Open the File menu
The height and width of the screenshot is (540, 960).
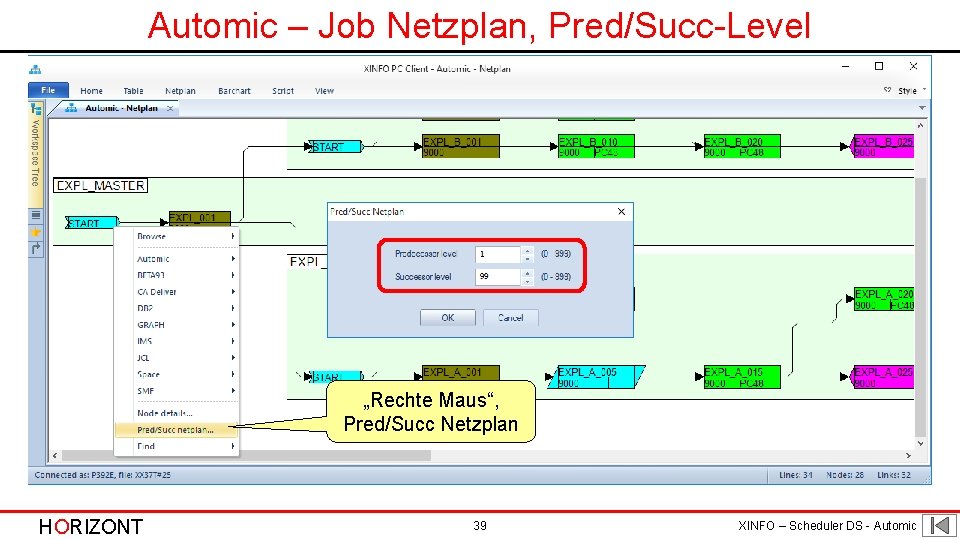[x=48, y=90]
